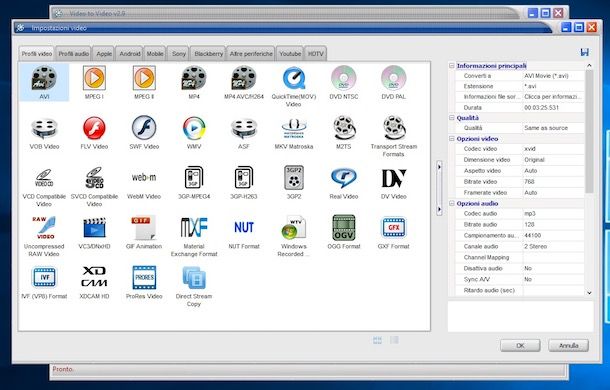Choose the WebM Video icon

pos(144,177)
